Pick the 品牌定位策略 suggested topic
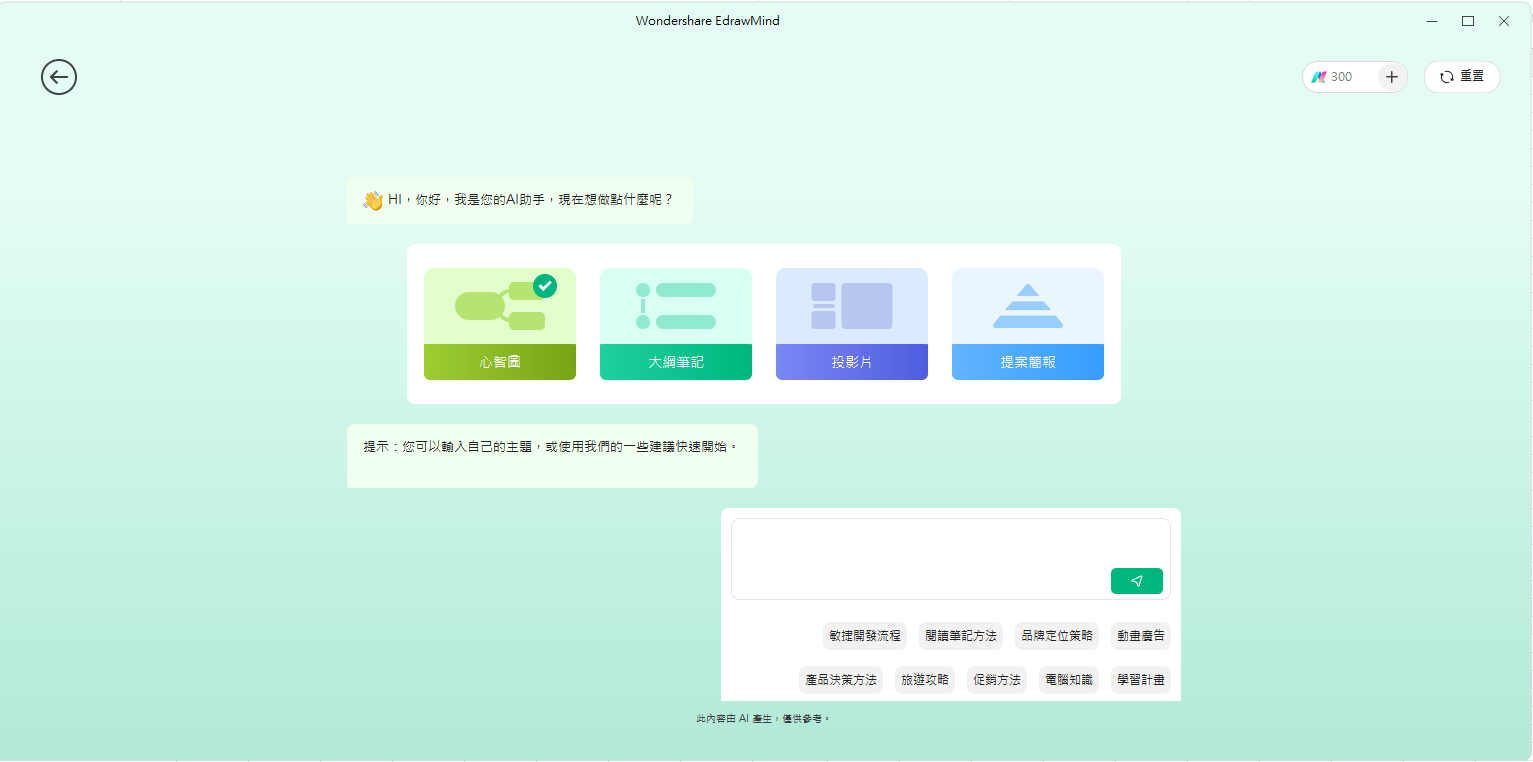Image resolution: width=1533 pixels, height=762 pixels. click(x=1056, y=636)
